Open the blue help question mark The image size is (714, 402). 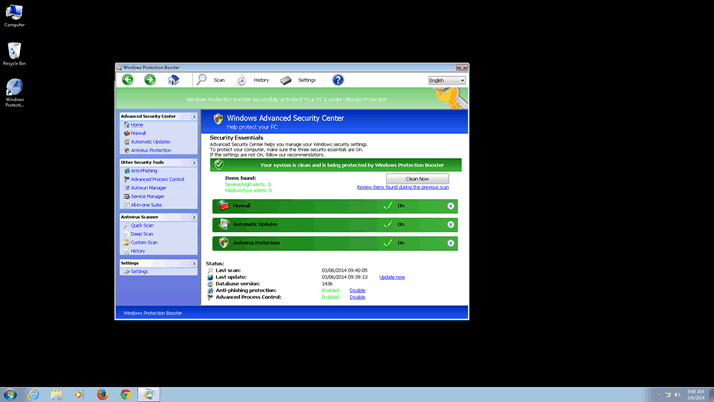click(x=338, y=80)
